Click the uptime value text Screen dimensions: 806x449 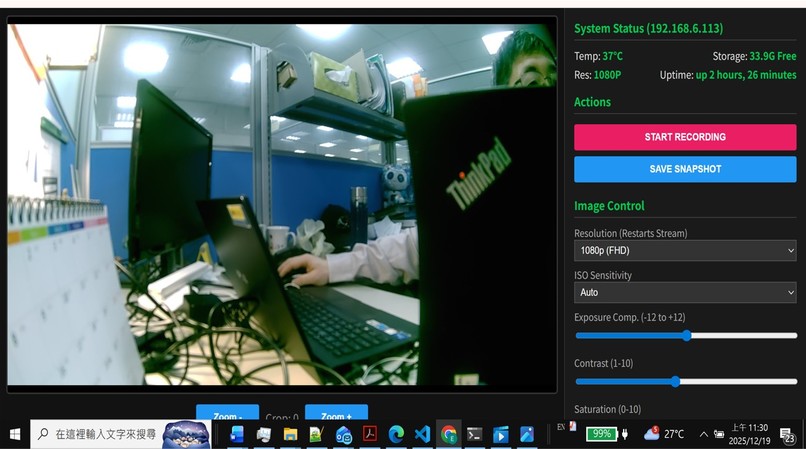[x=746, y=75]
